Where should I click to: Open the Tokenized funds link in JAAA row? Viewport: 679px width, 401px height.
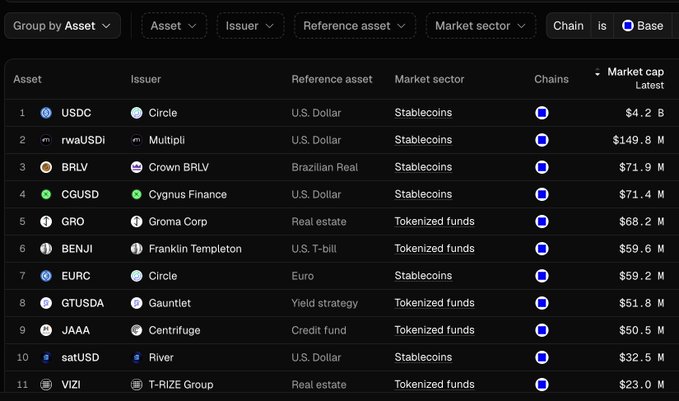(x=434, y=330)
